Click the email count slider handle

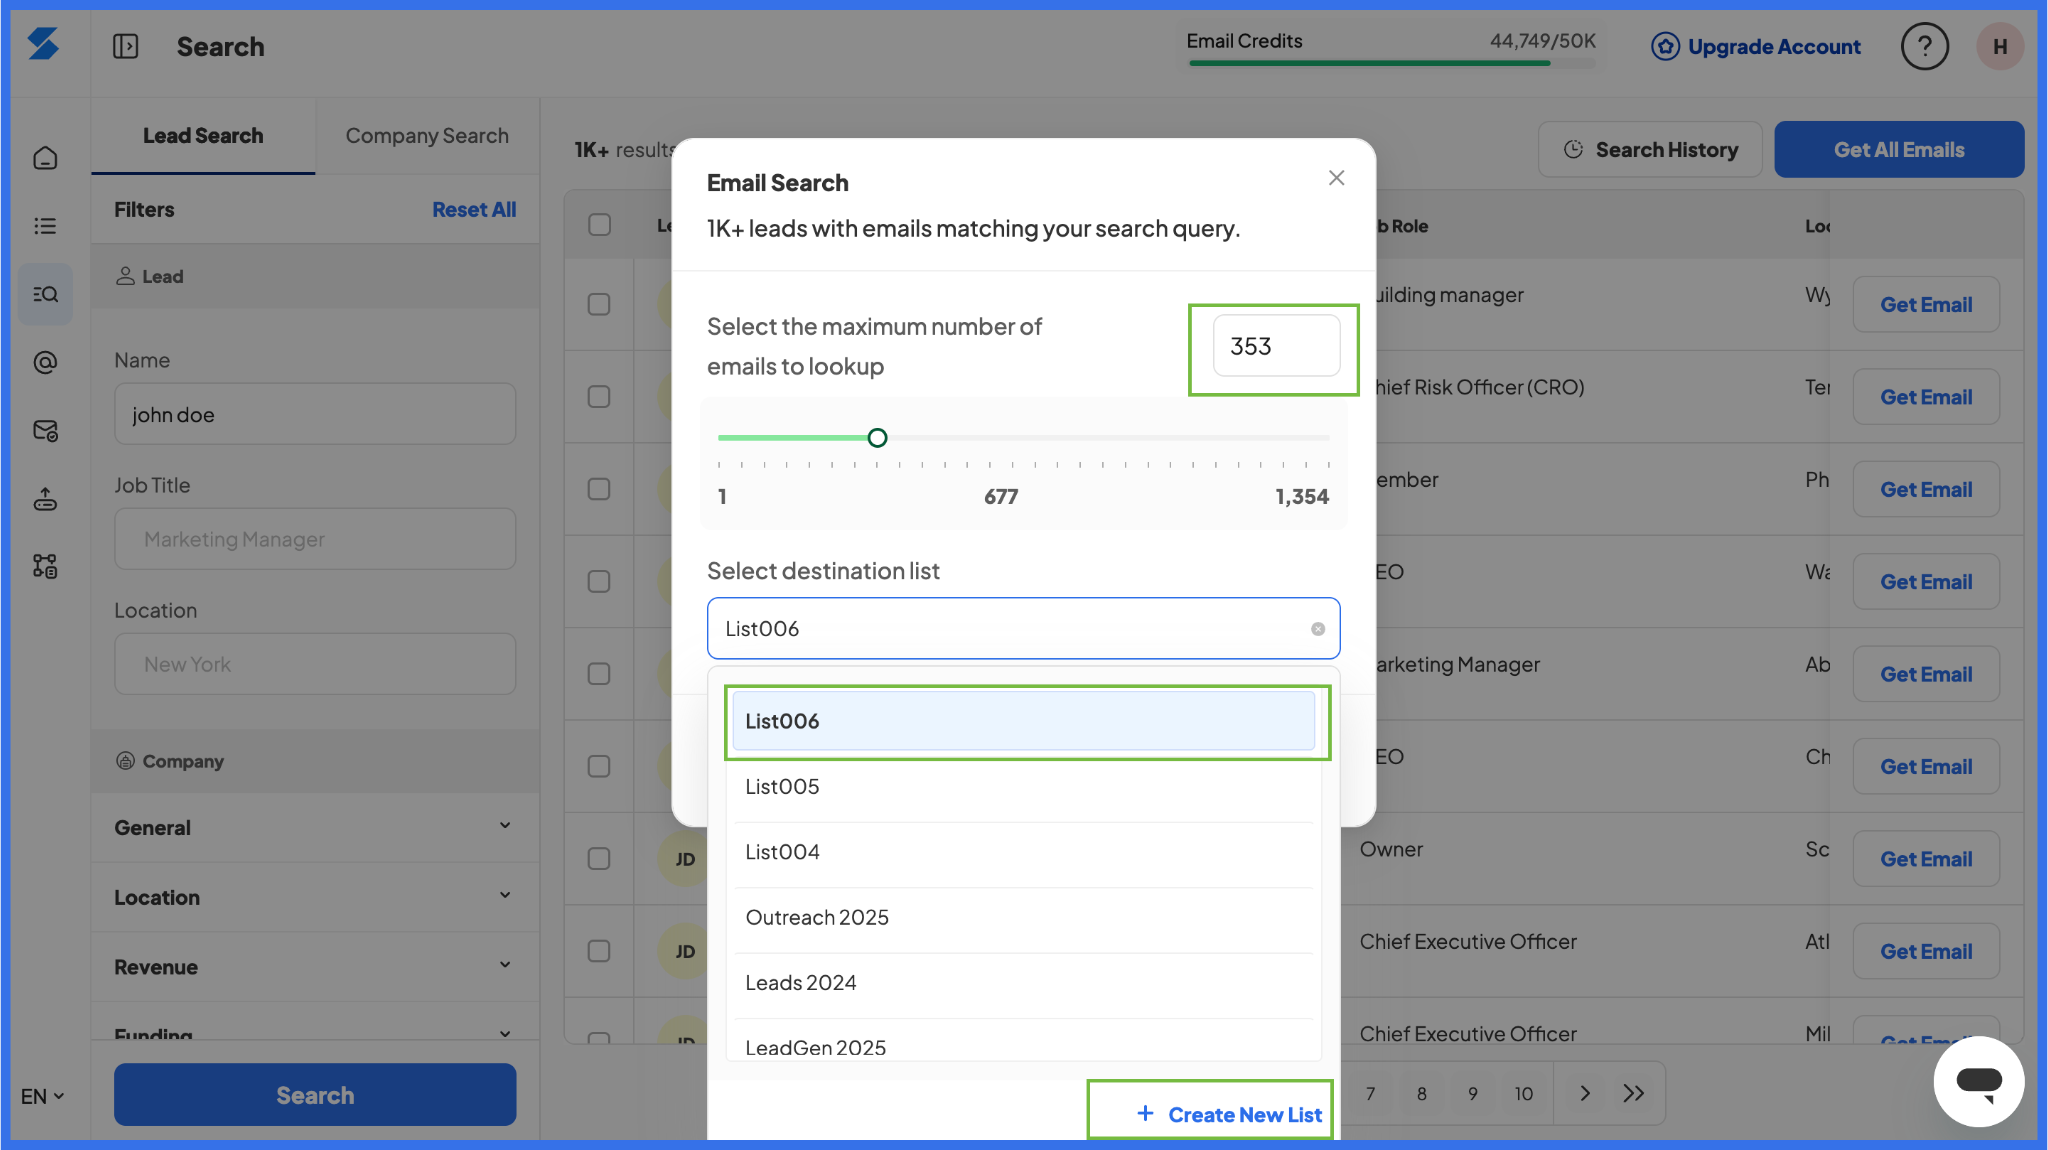pos(877,438)
